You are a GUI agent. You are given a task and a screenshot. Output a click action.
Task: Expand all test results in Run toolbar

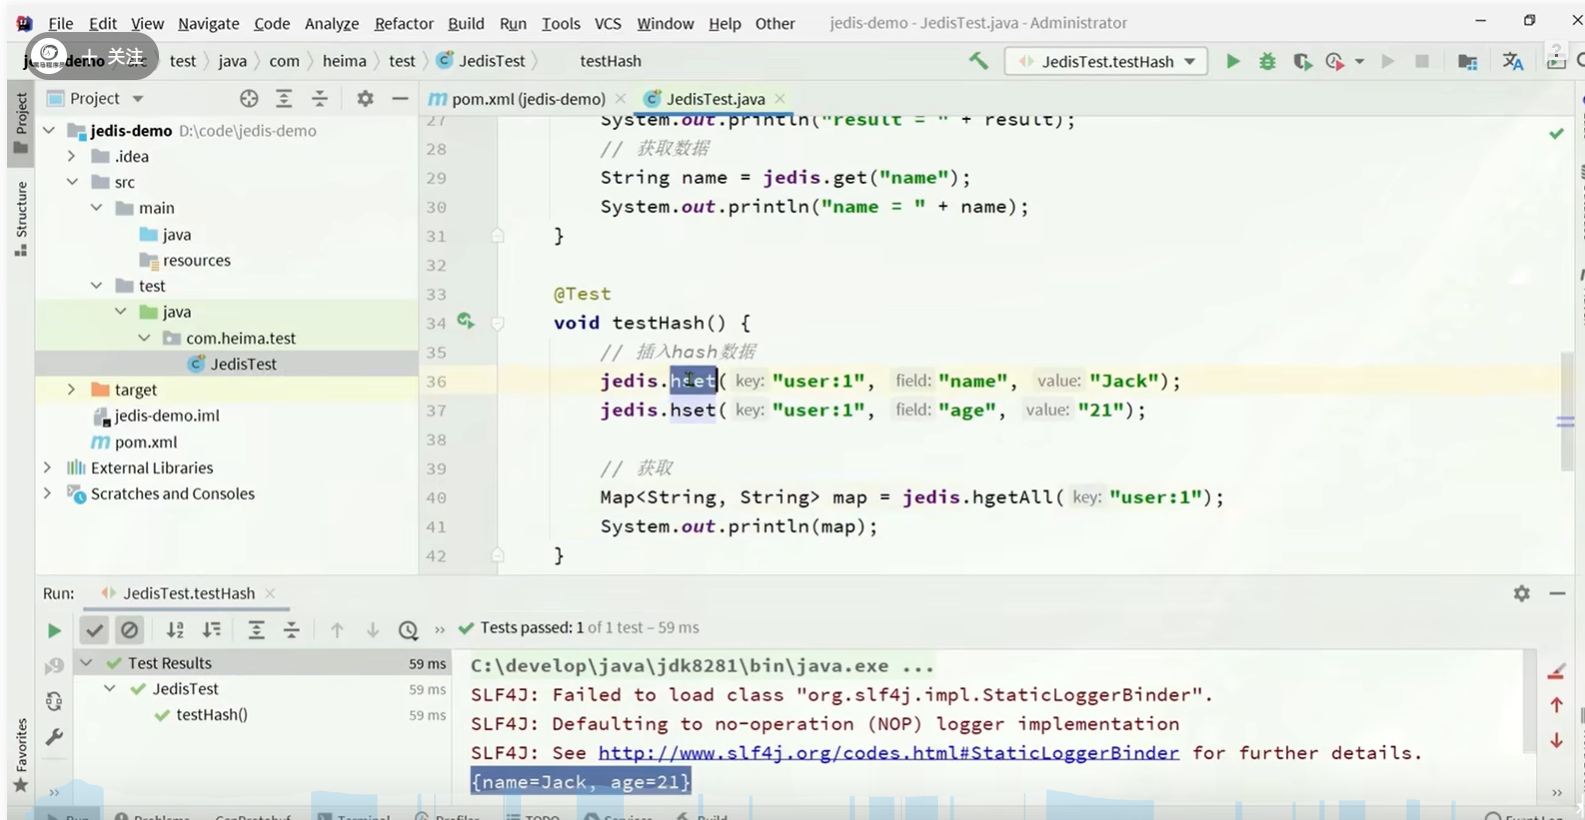(256, 630)
